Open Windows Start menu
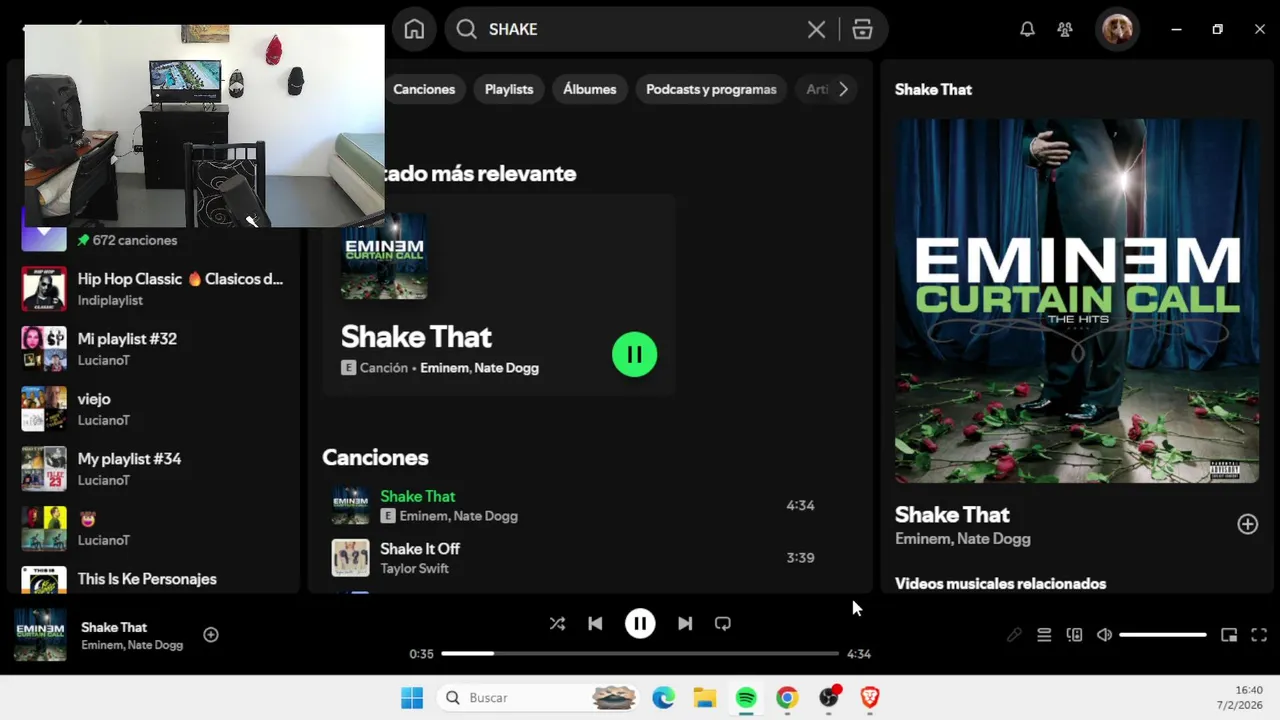This screenshot has width=1280, height=720. click(412, 698)
